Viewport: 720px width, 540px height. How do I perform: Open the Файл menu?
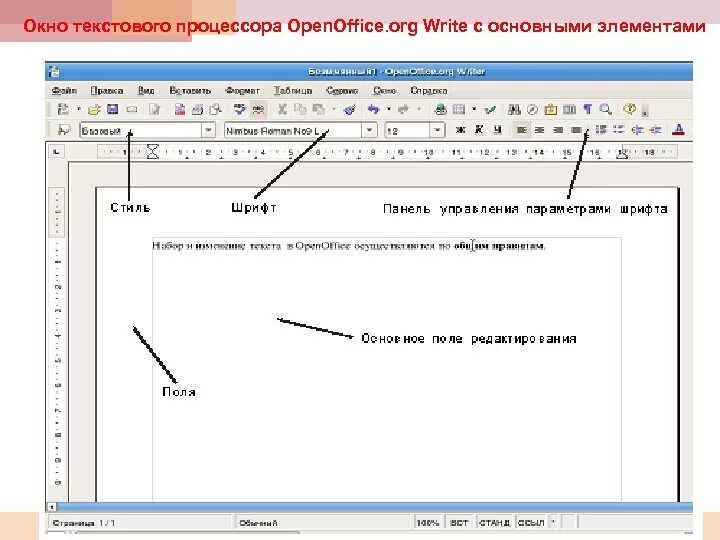click(64, 90)
